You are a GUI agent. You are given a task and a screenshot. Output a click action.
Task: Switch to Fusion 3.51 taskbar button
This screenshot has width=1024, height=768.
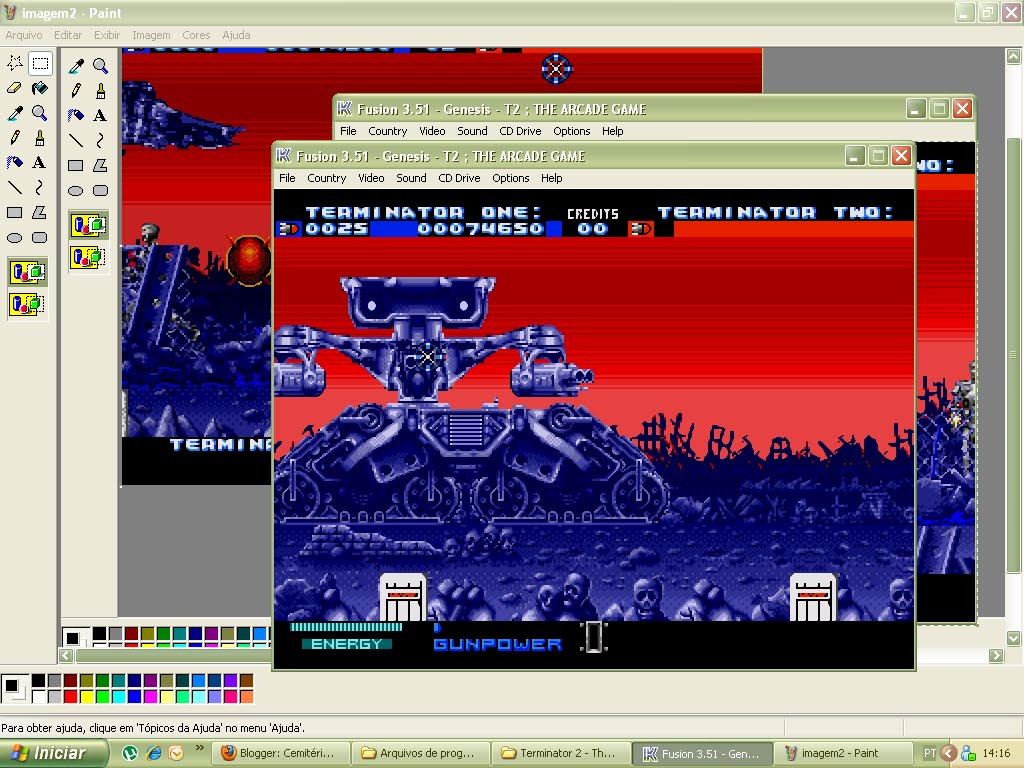point(703,753)
